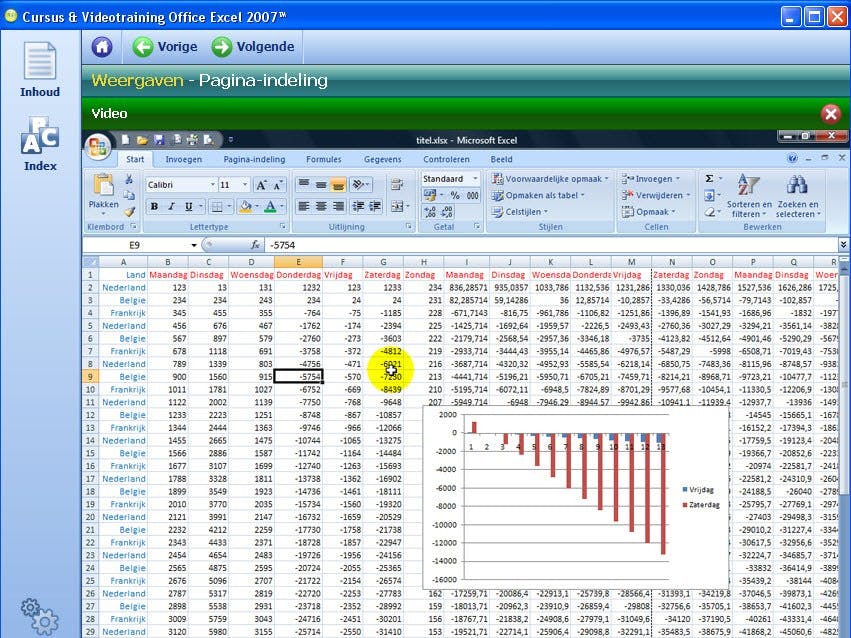Click the Format Painter brush icon
This screenshot has width=851, height=638.
[129, 212]
